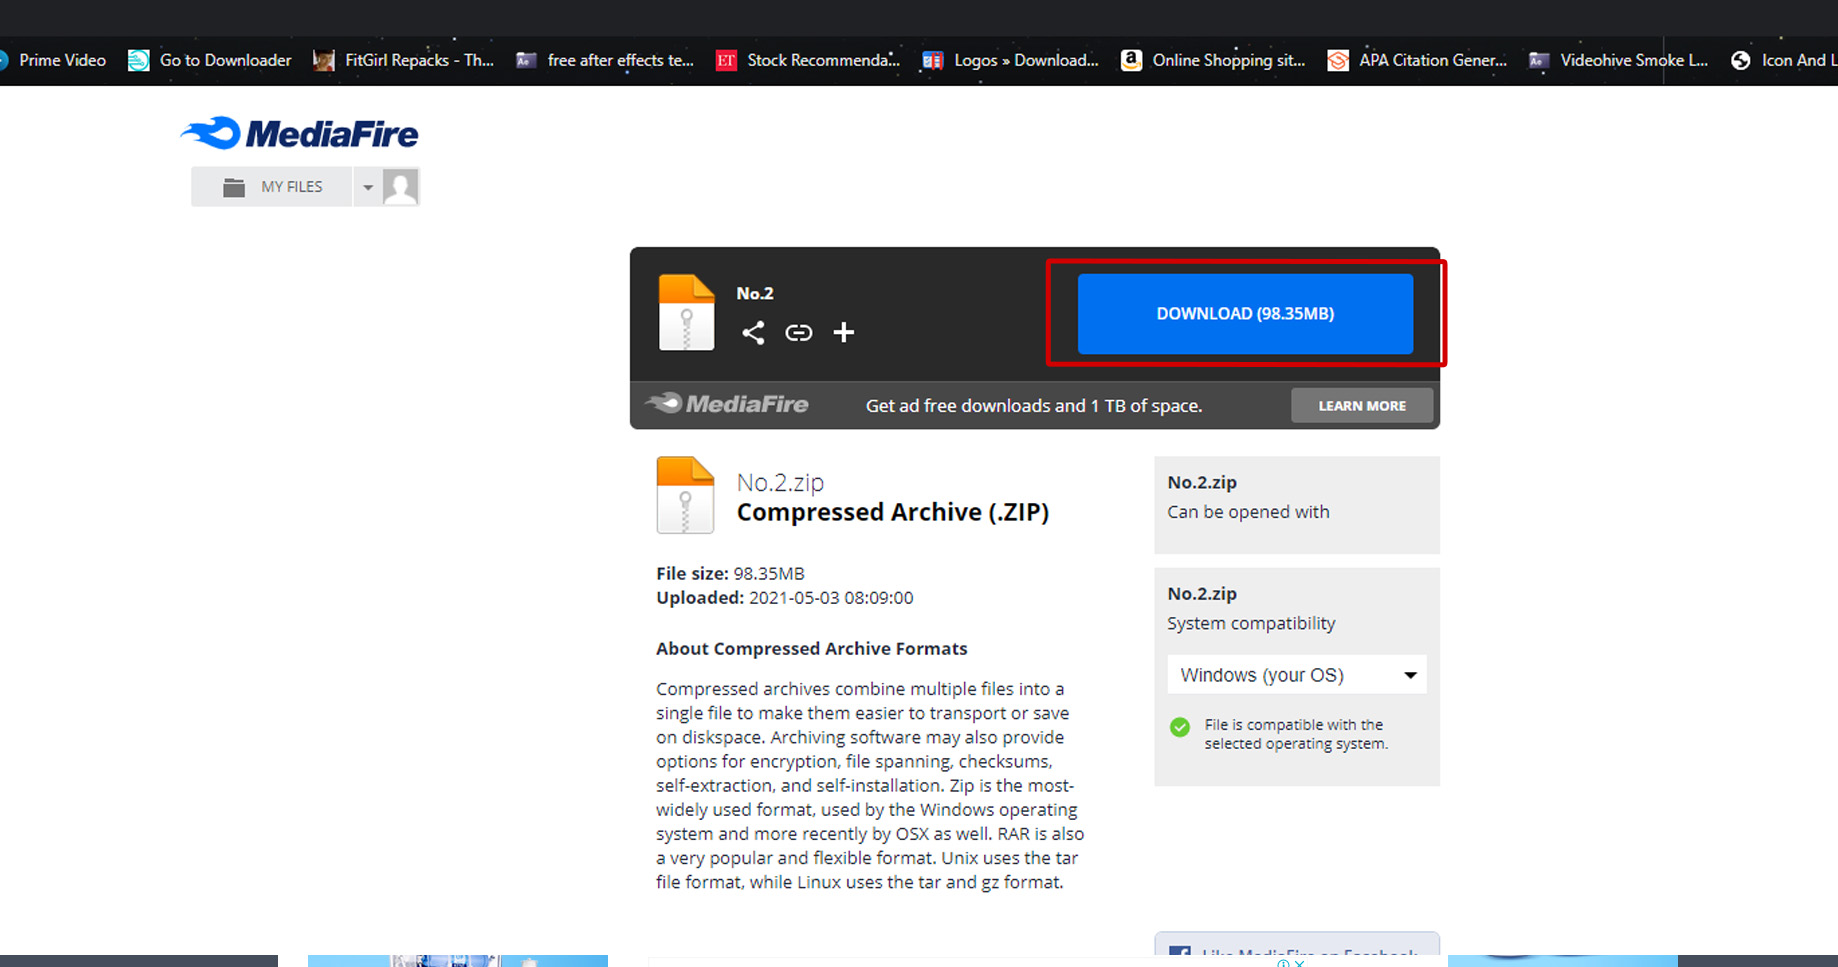Open Prime Video bookmark

[52, 60]
